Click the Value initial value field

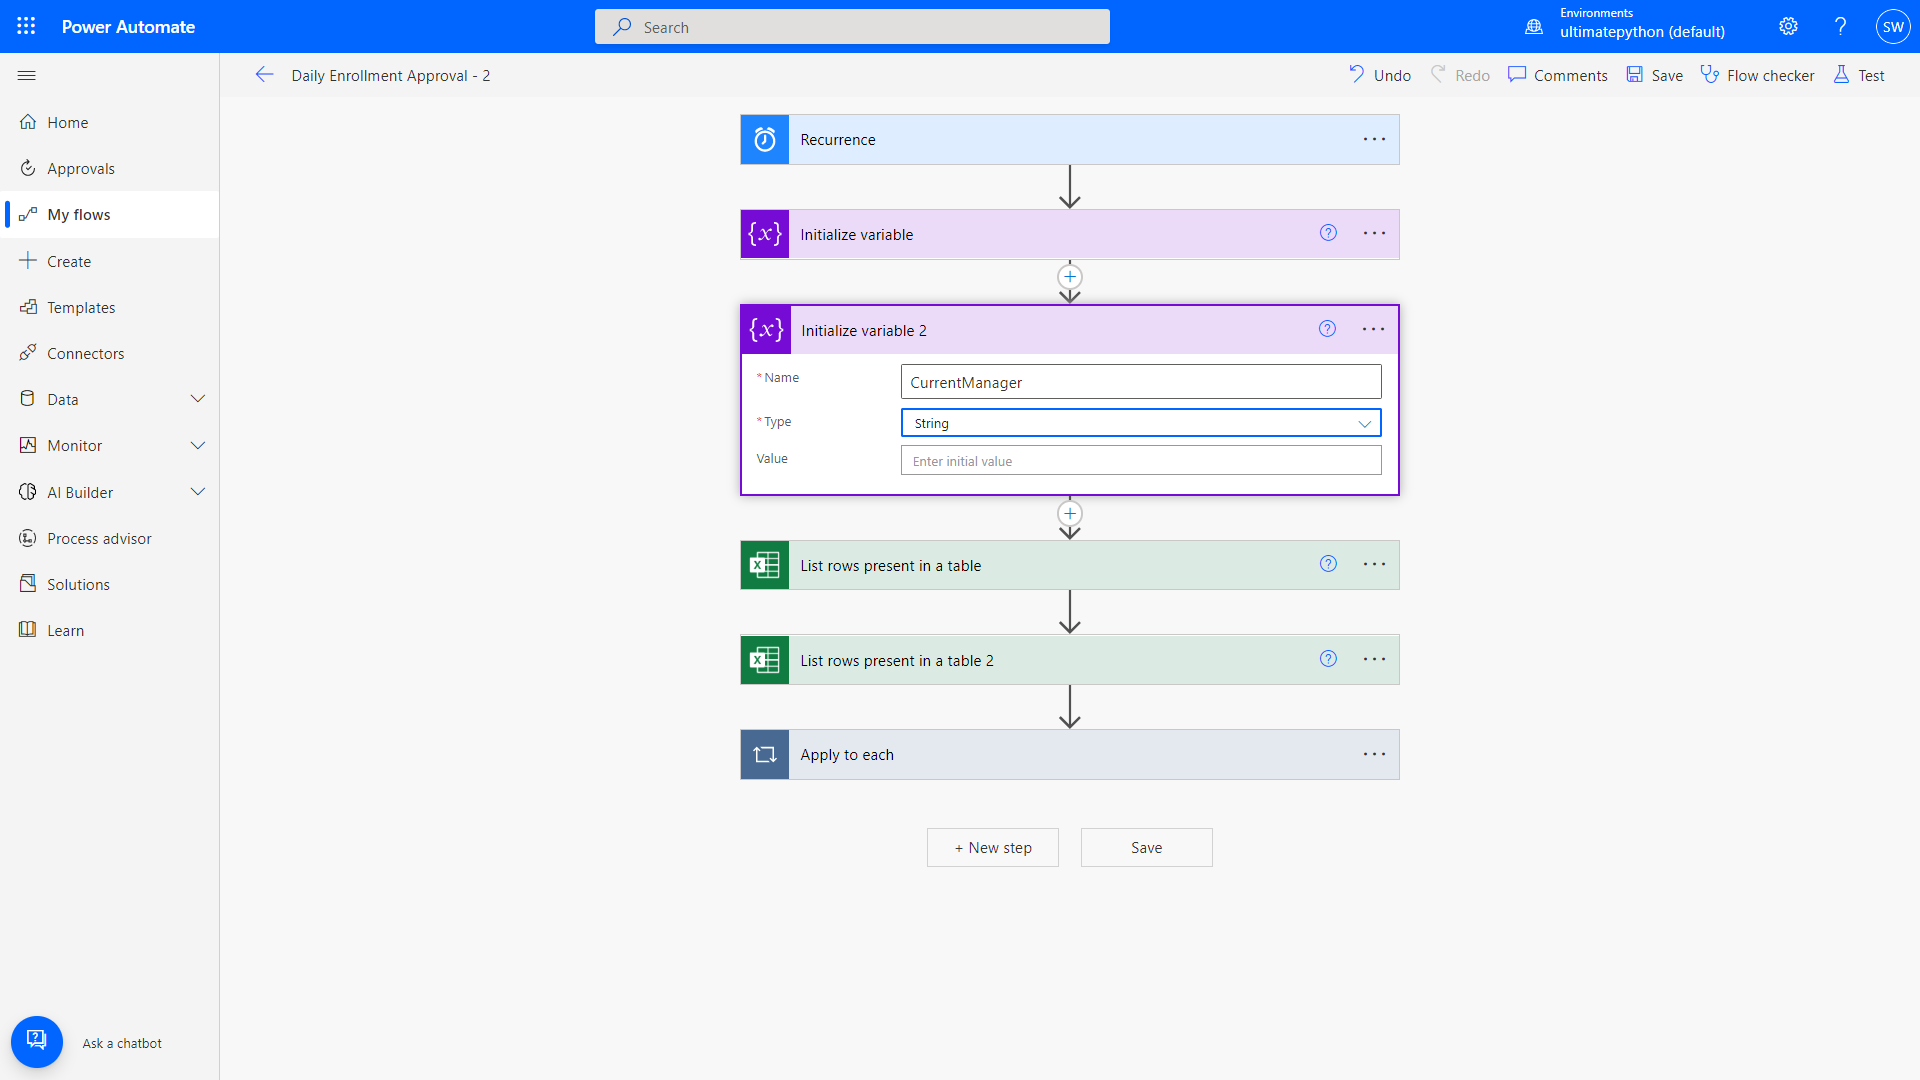1141,460
